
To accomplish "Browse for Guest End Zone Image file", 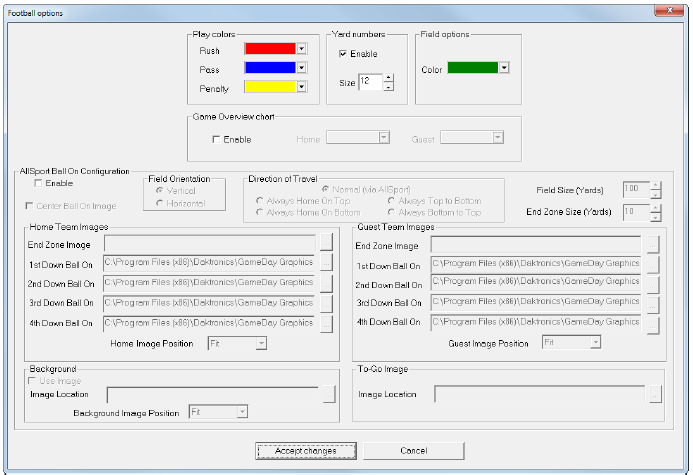I will tap(653, 242).
